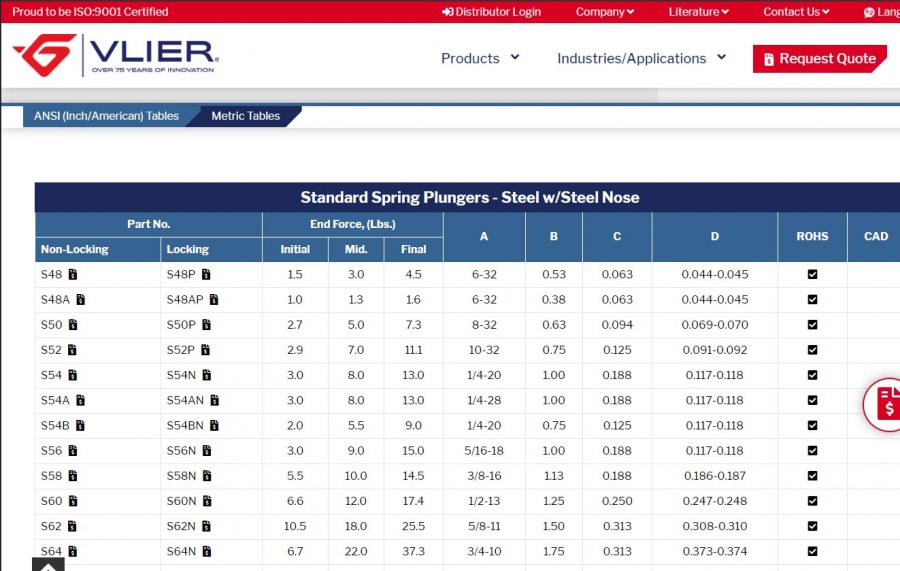The width and height of the screenshot is (900, 571).
Task: Open the Contact Us dropdown menu
Action: (x=796, y=11)
